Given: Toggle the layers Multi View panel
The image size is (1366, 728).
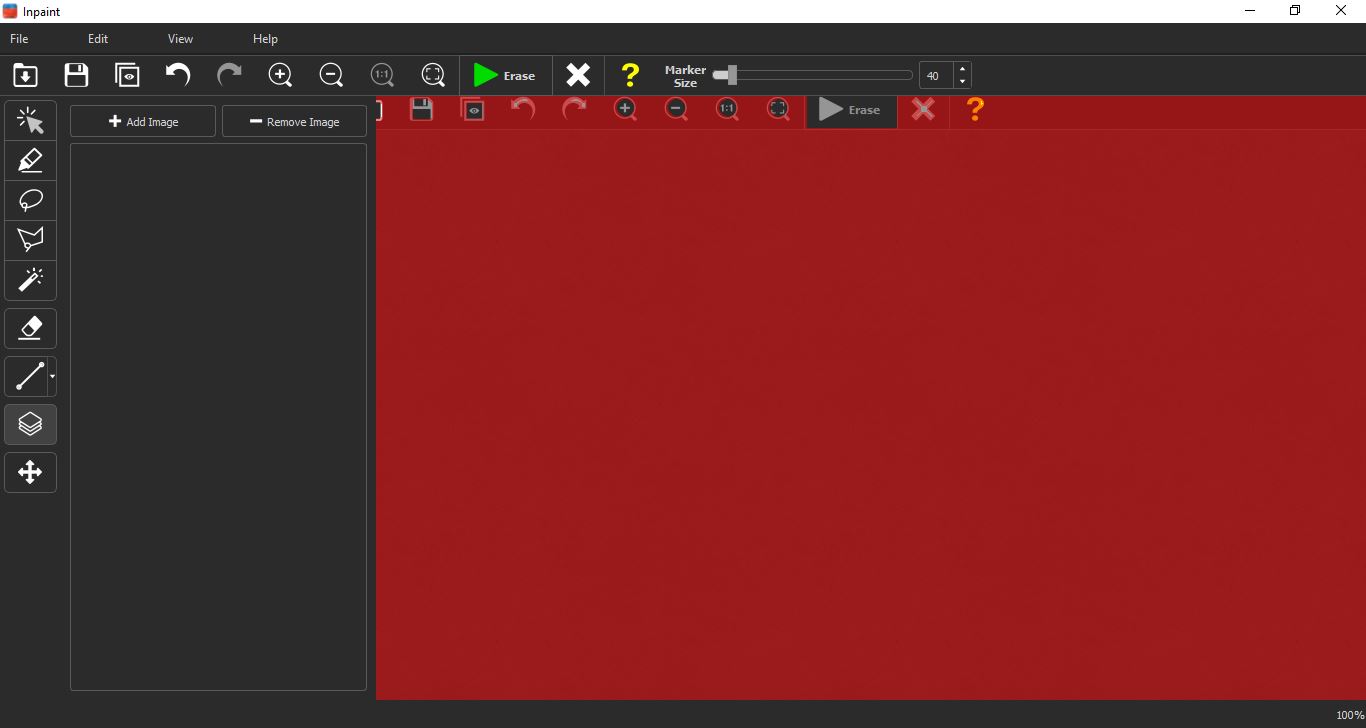Looking at the screenshot, I should tap(30, 424).
